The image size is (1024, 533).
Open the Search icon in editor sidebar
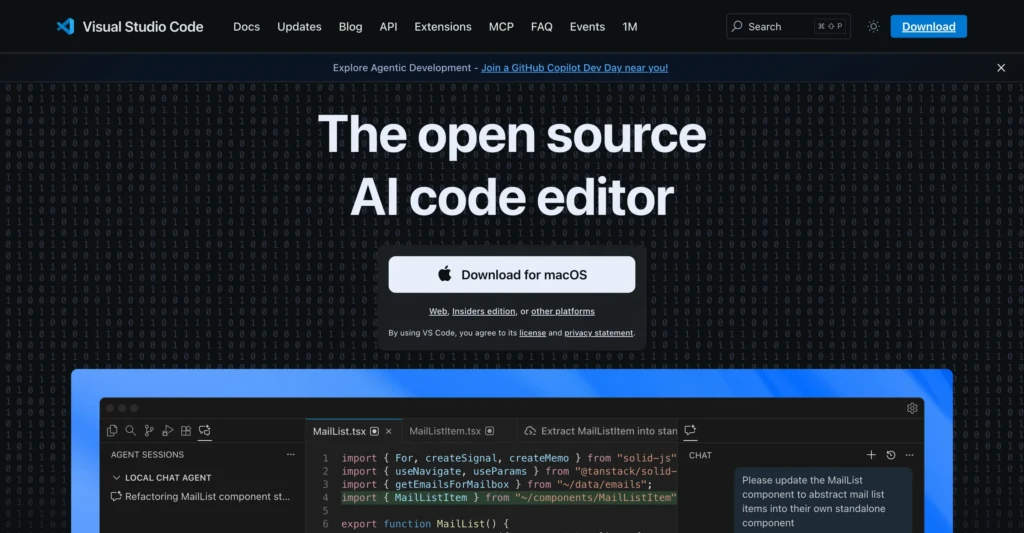pos(131,430)
